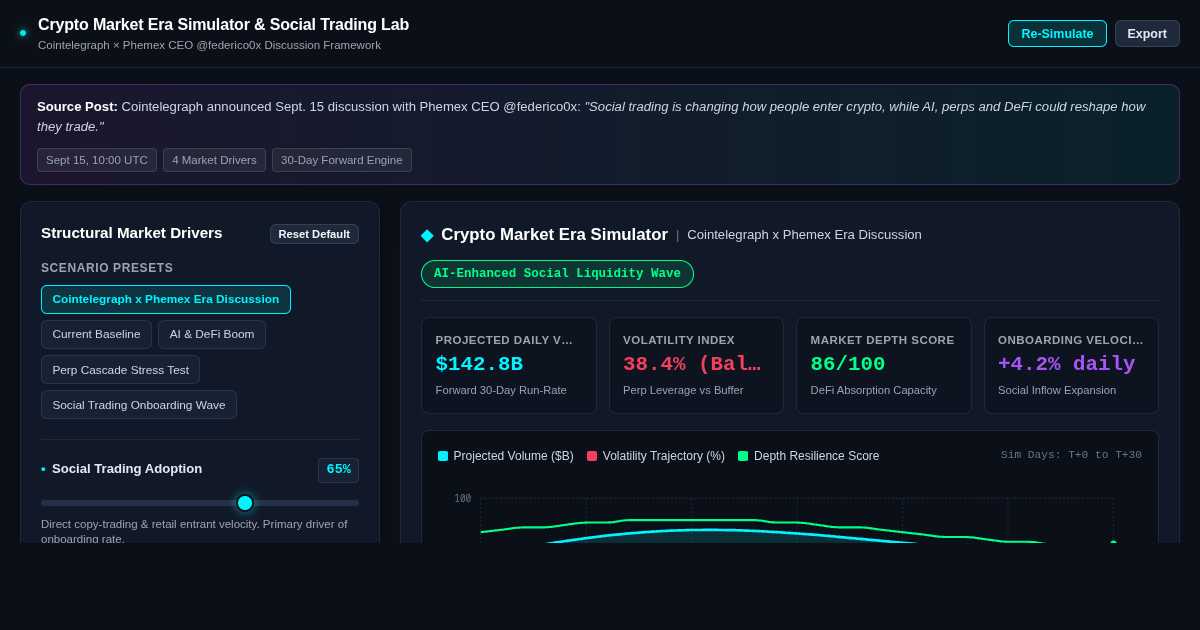Click the diamond icon beside Crypto Market Era Simulator
The image size is (1200, 630).
click(x=427, y=235)
